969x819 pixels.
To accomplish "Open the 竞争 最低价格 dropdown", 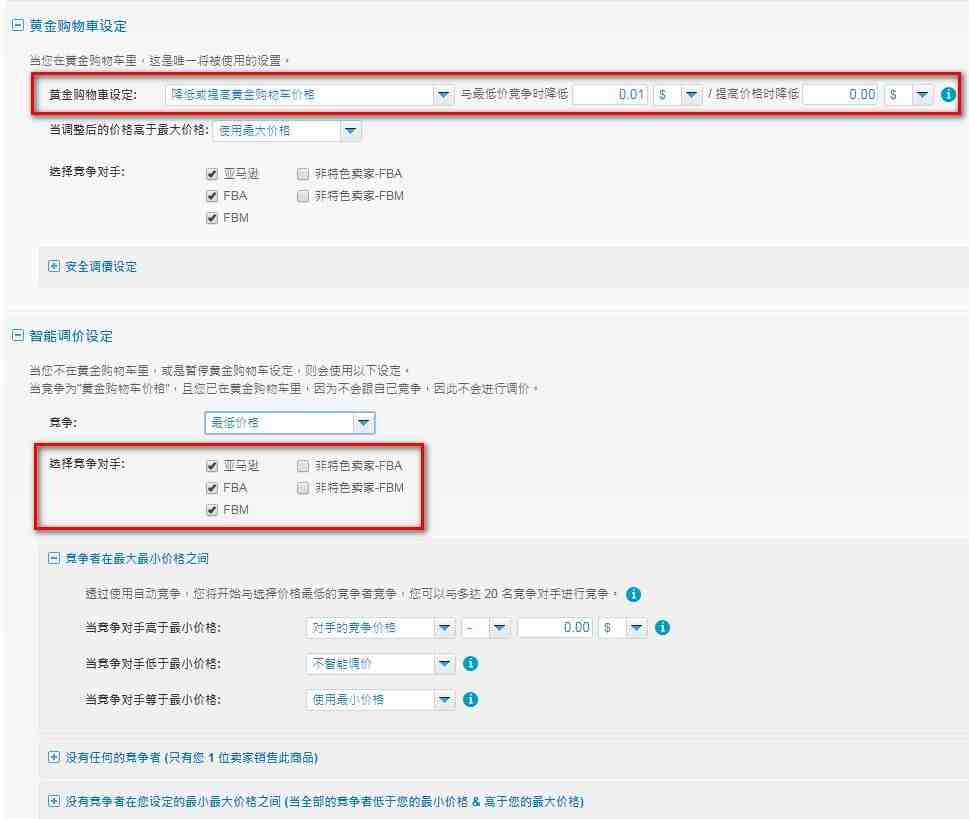I will click(364, 423).
